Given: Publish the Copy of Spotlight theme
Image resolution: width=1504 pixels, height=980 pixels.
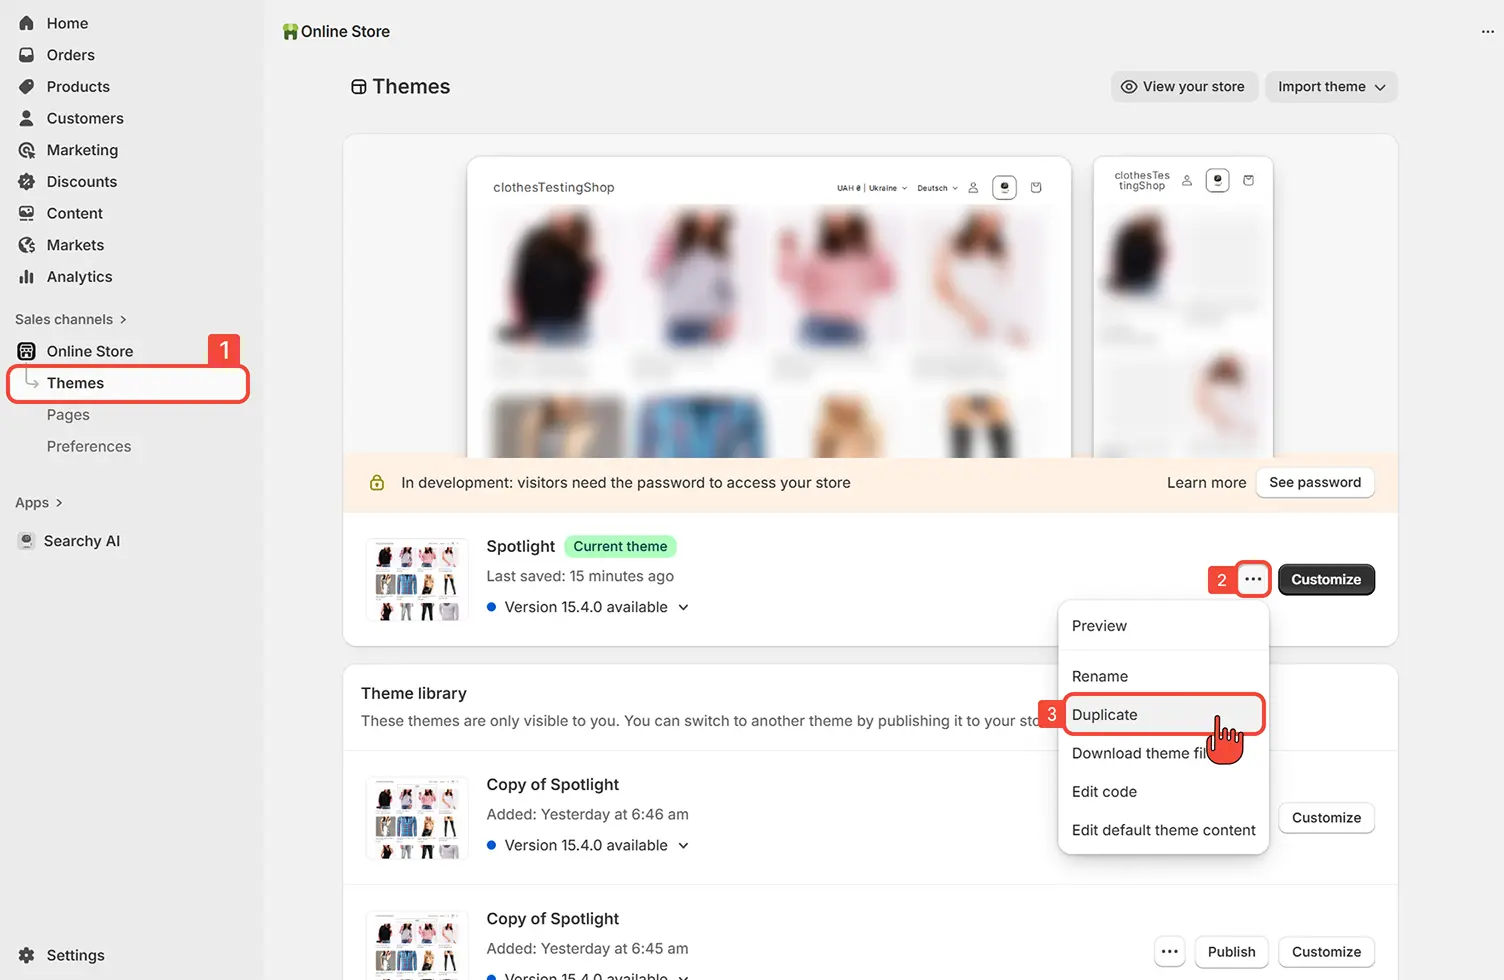Looking at the screenshot, I should [x=1231, y=951].
